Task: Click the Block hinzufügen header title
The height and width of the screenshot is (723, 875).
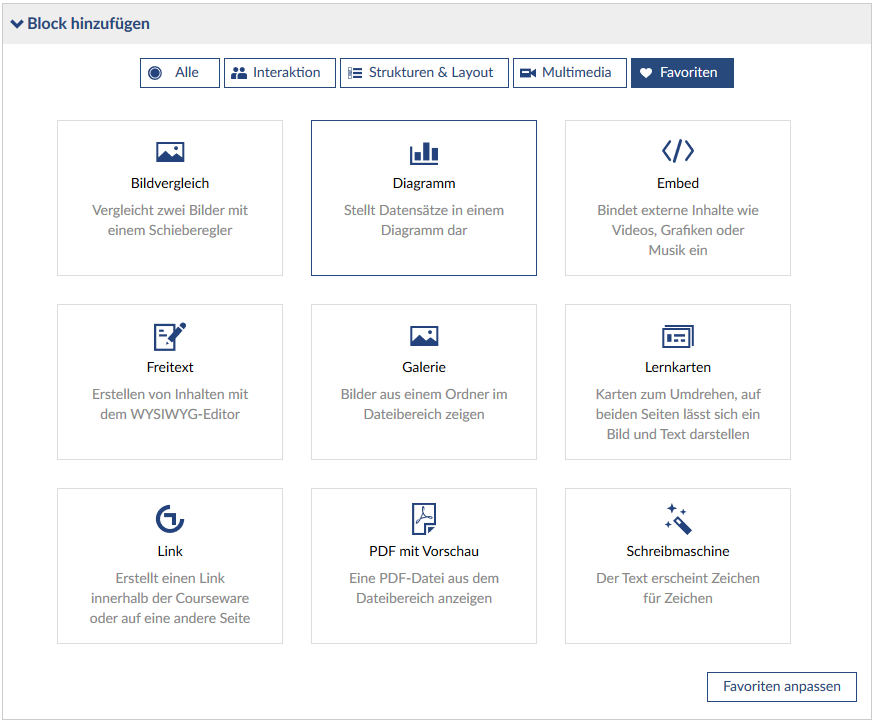Action: click(89, 24)
